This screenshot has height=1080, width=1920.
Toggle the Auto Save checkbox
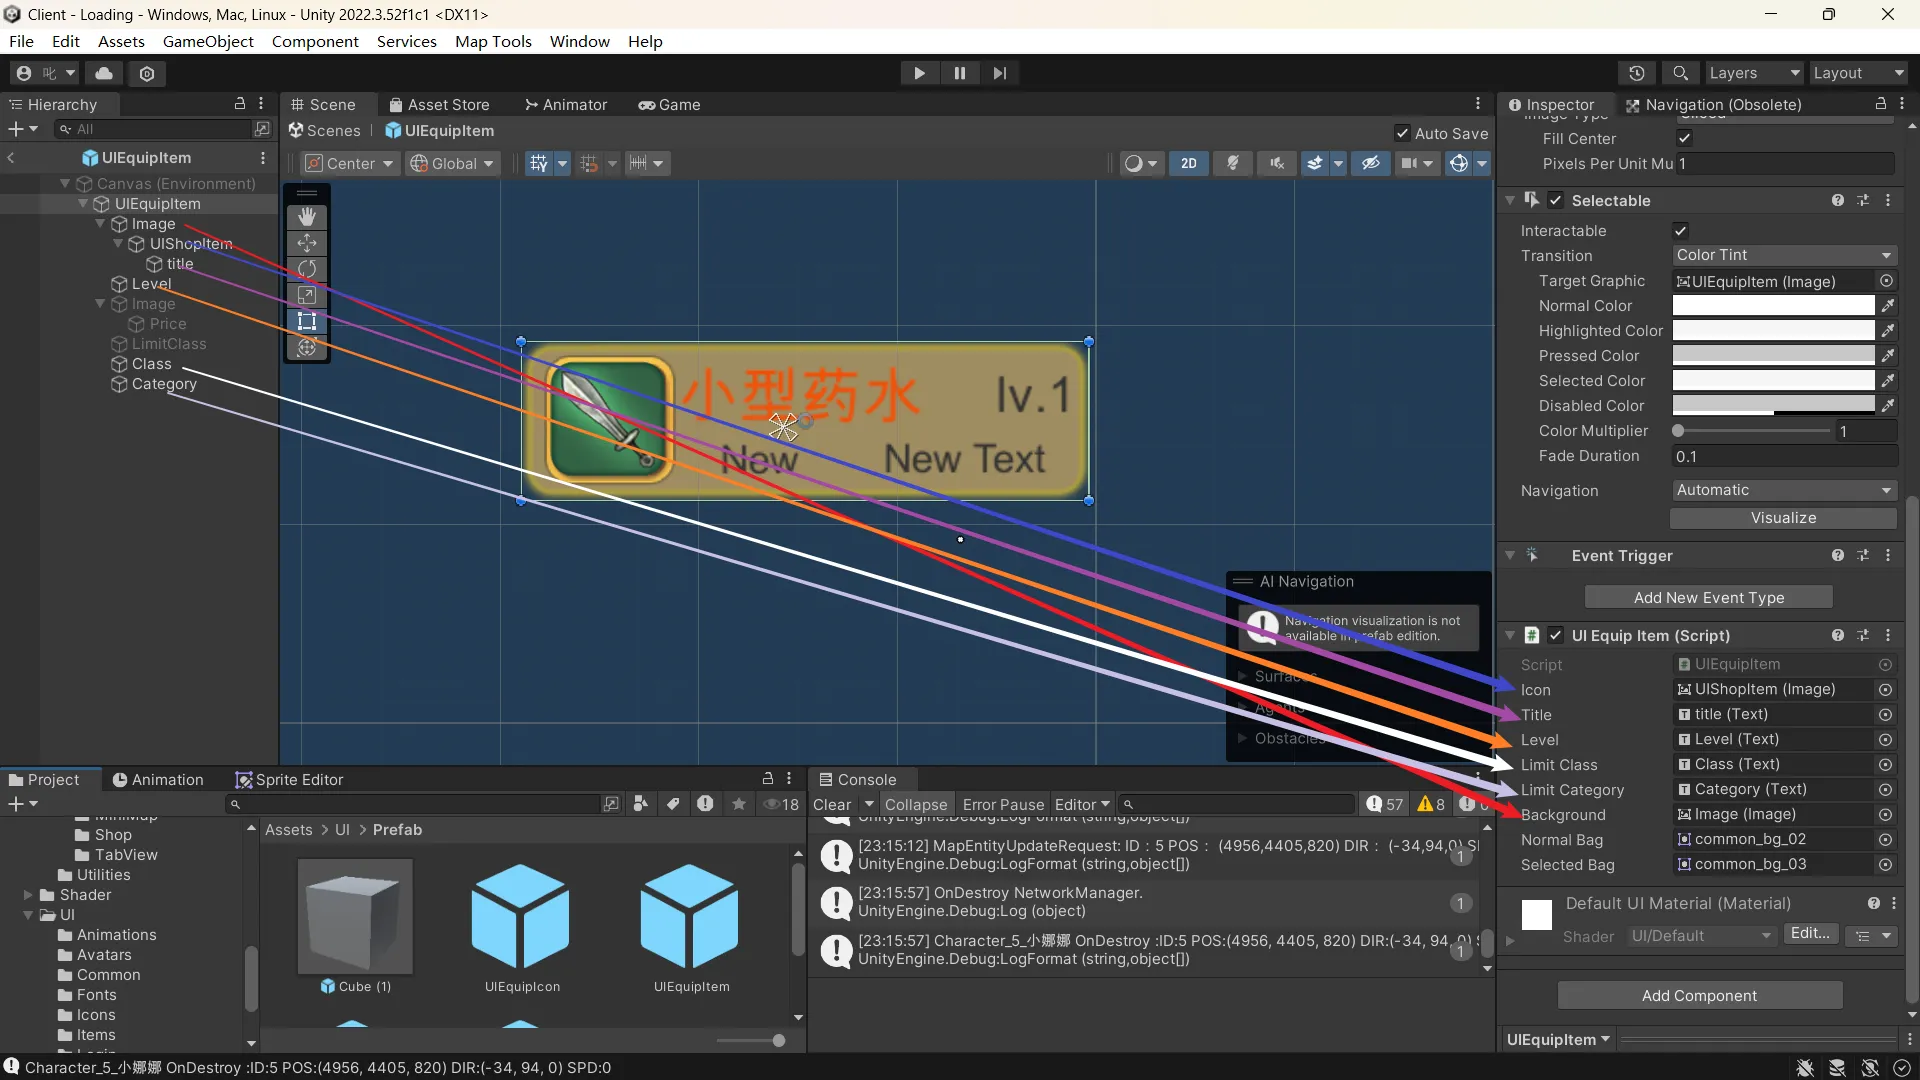pos(1403,133)
